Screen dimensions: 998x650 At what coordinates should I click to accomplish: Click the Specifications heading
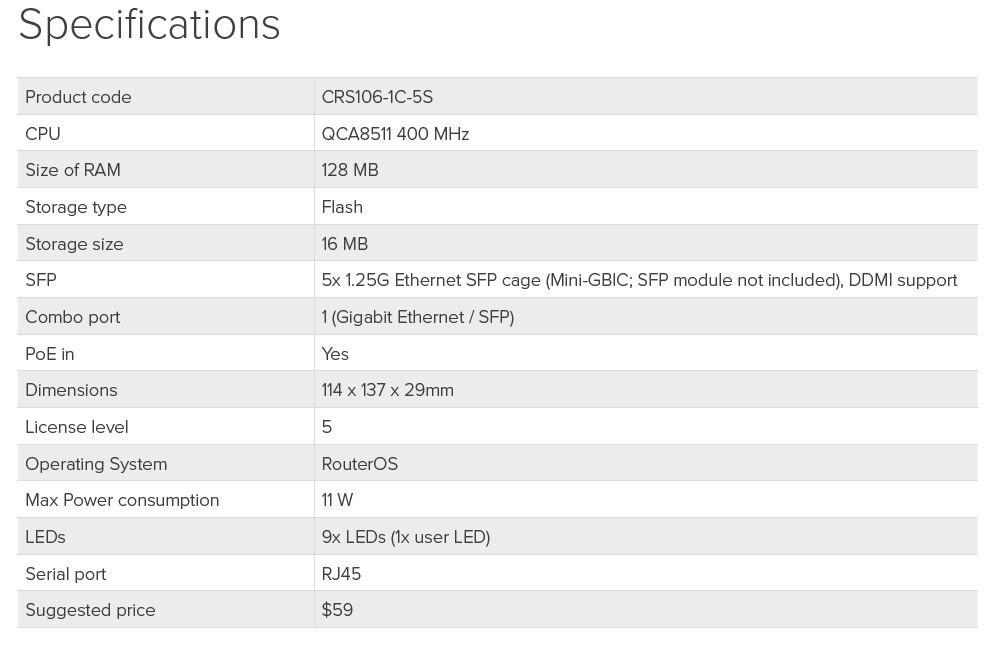tap(149, 25)
